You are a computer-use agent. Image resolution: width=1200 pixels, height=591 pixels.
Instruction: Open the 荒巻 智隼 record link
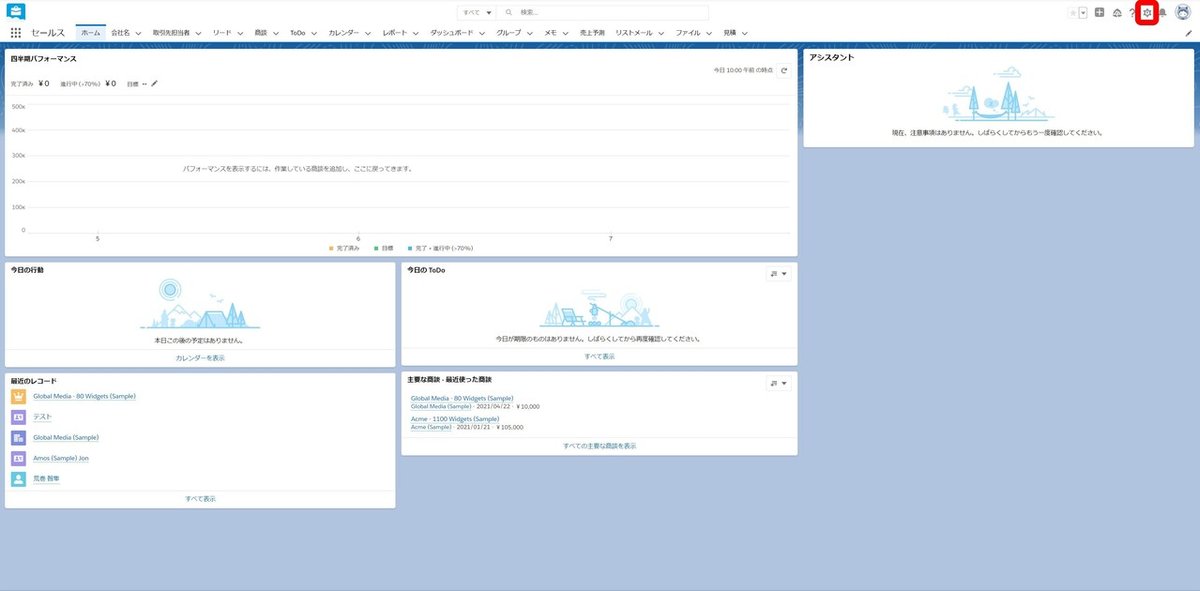click(x=46, y=479)
